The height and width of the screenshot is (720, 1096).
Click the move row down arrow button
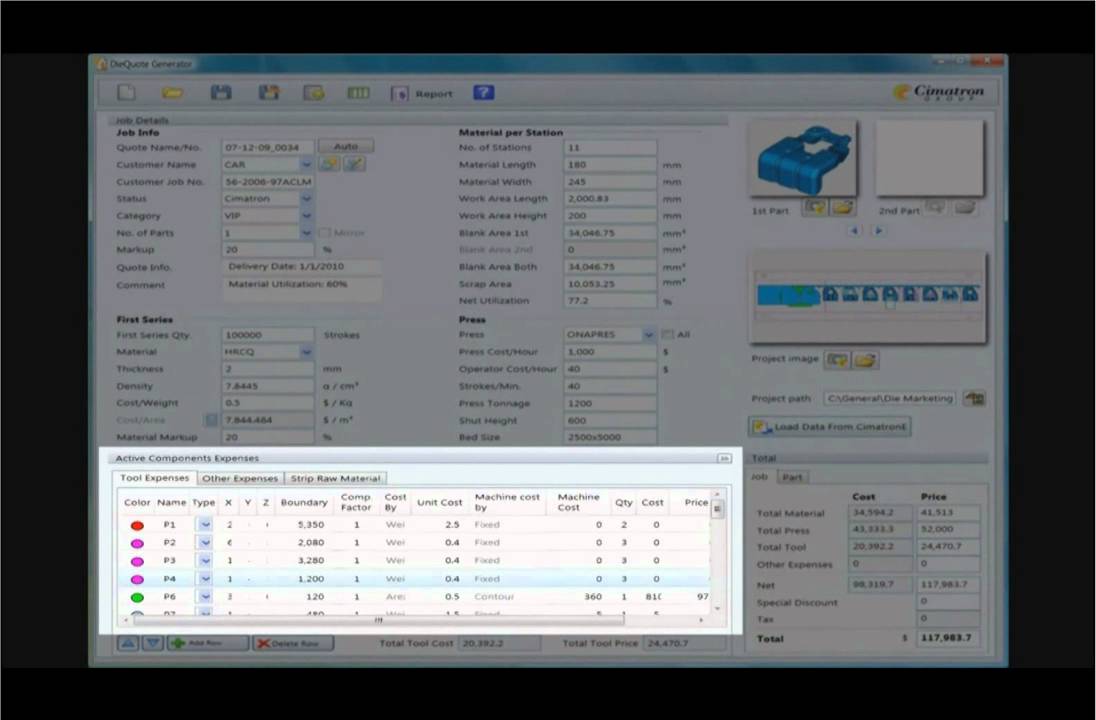click(152, 643)
